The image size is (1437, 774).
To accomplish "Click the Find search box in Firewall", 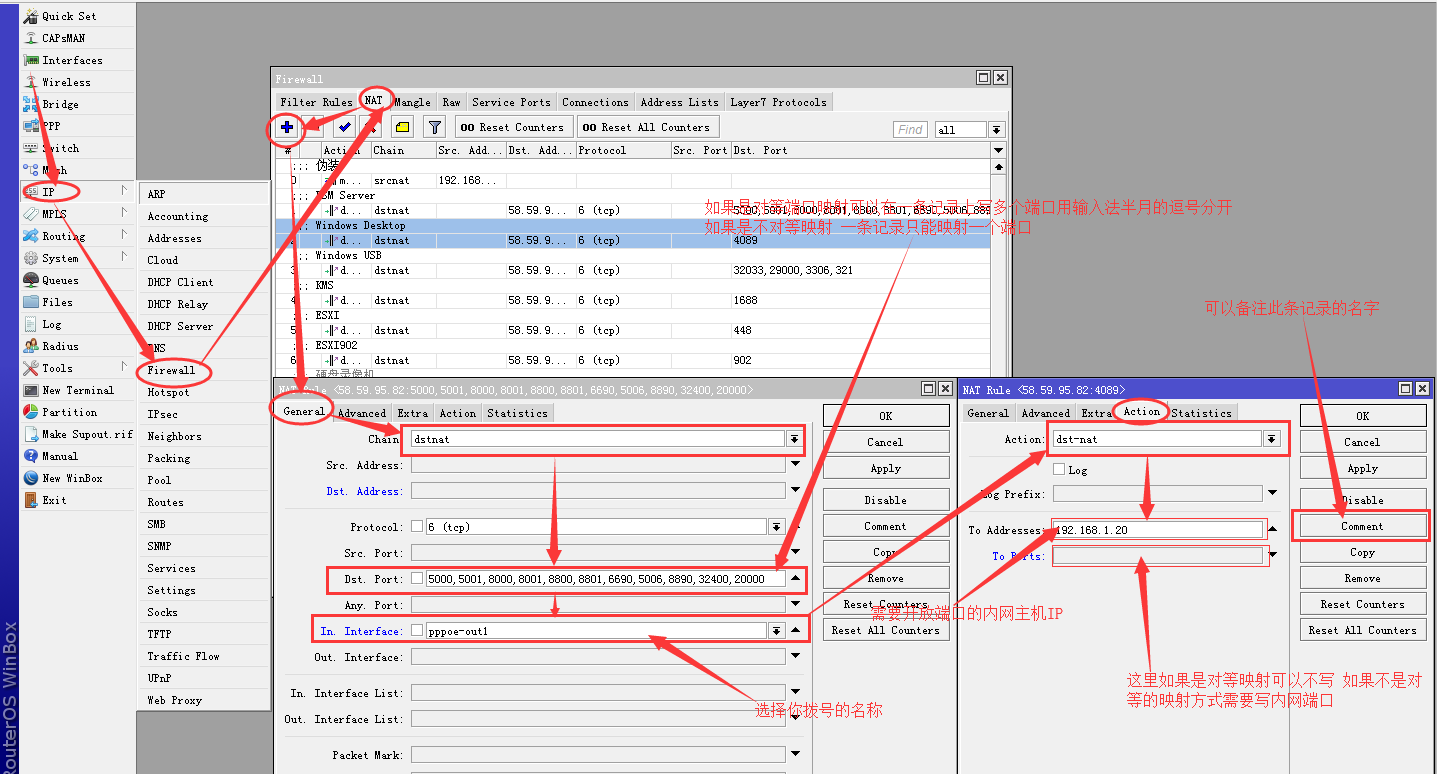I will (911, 130).
